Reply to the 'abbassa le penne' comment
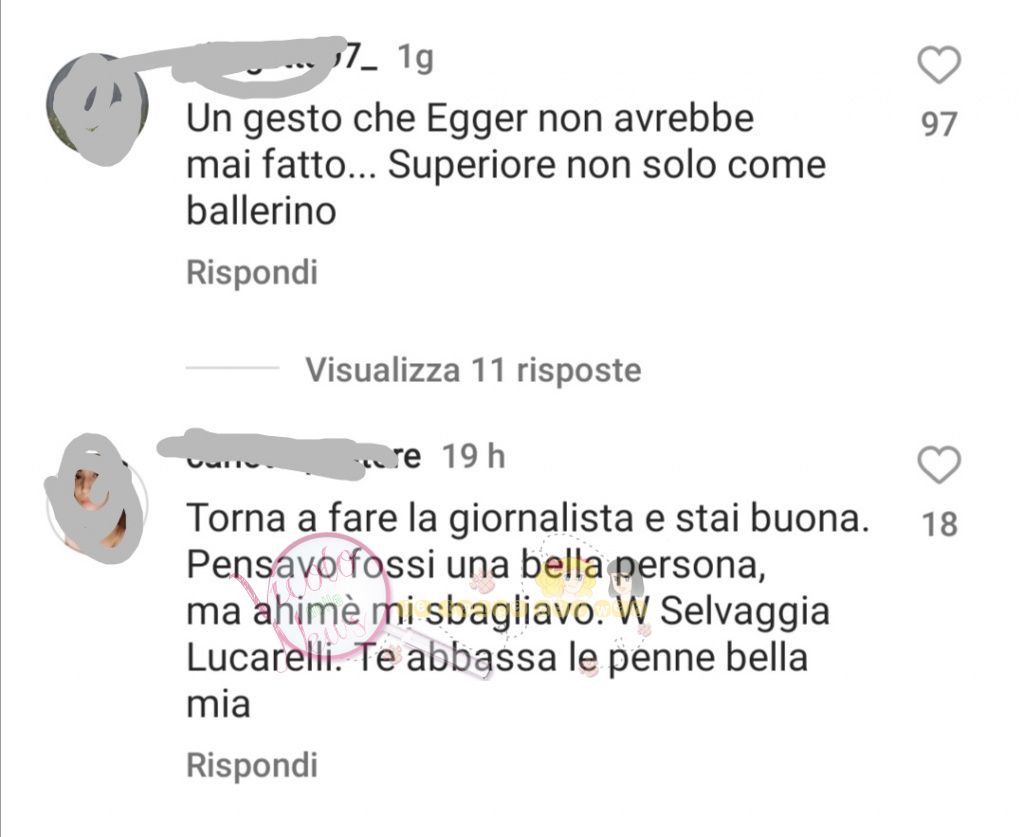 pyautogui.click(x=252, y=765)
